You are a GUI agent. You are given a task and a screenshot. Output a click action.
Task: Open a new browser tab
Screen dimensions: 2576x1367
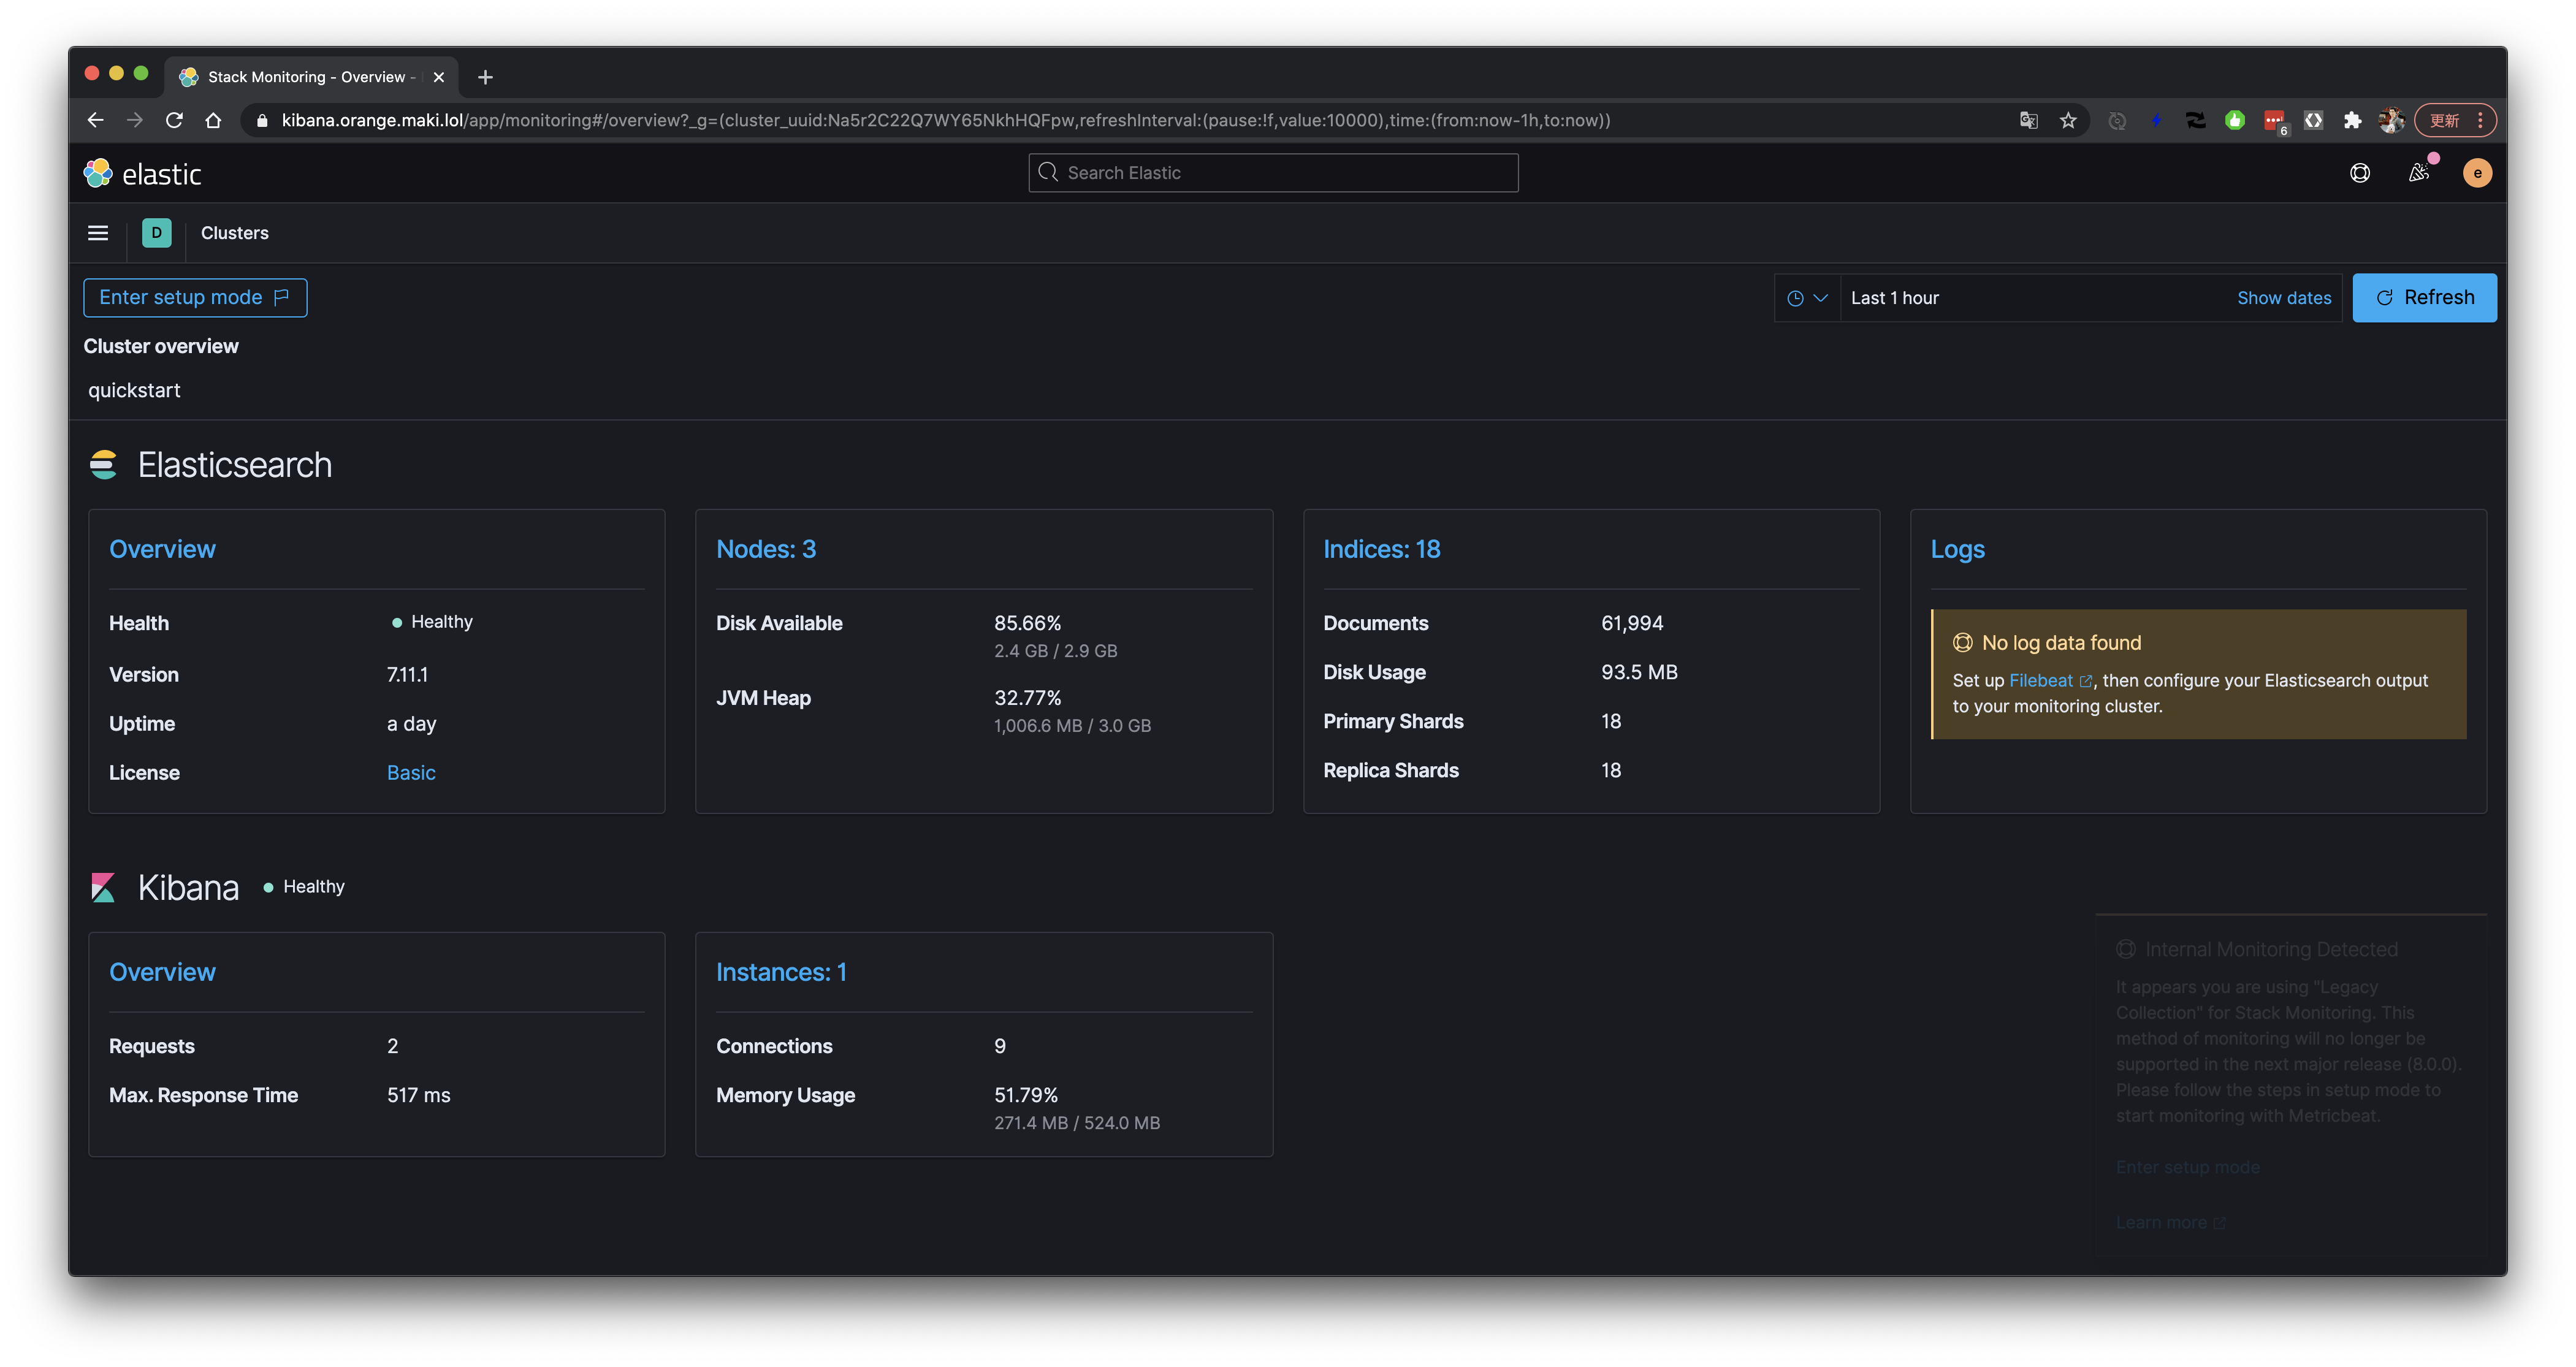pos(485,77)
